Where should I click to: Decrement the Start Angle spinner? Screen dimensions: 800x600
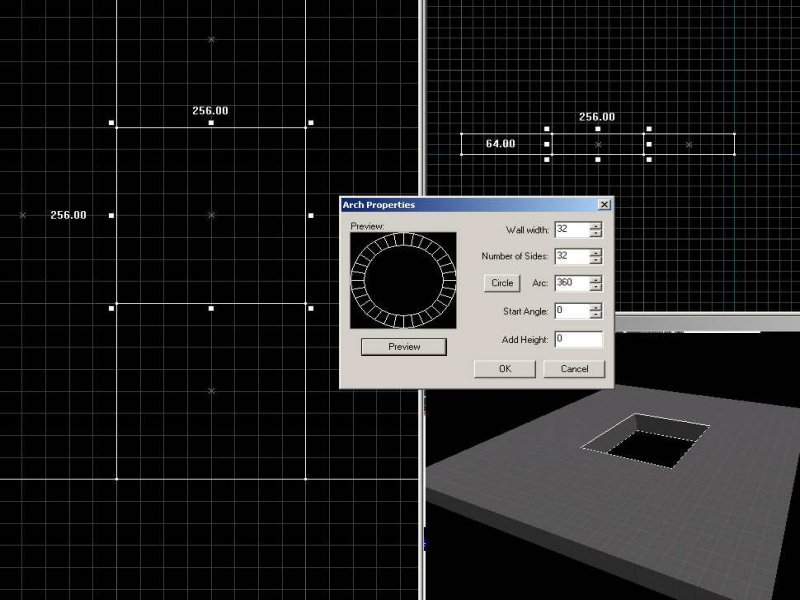click(596, 315)
